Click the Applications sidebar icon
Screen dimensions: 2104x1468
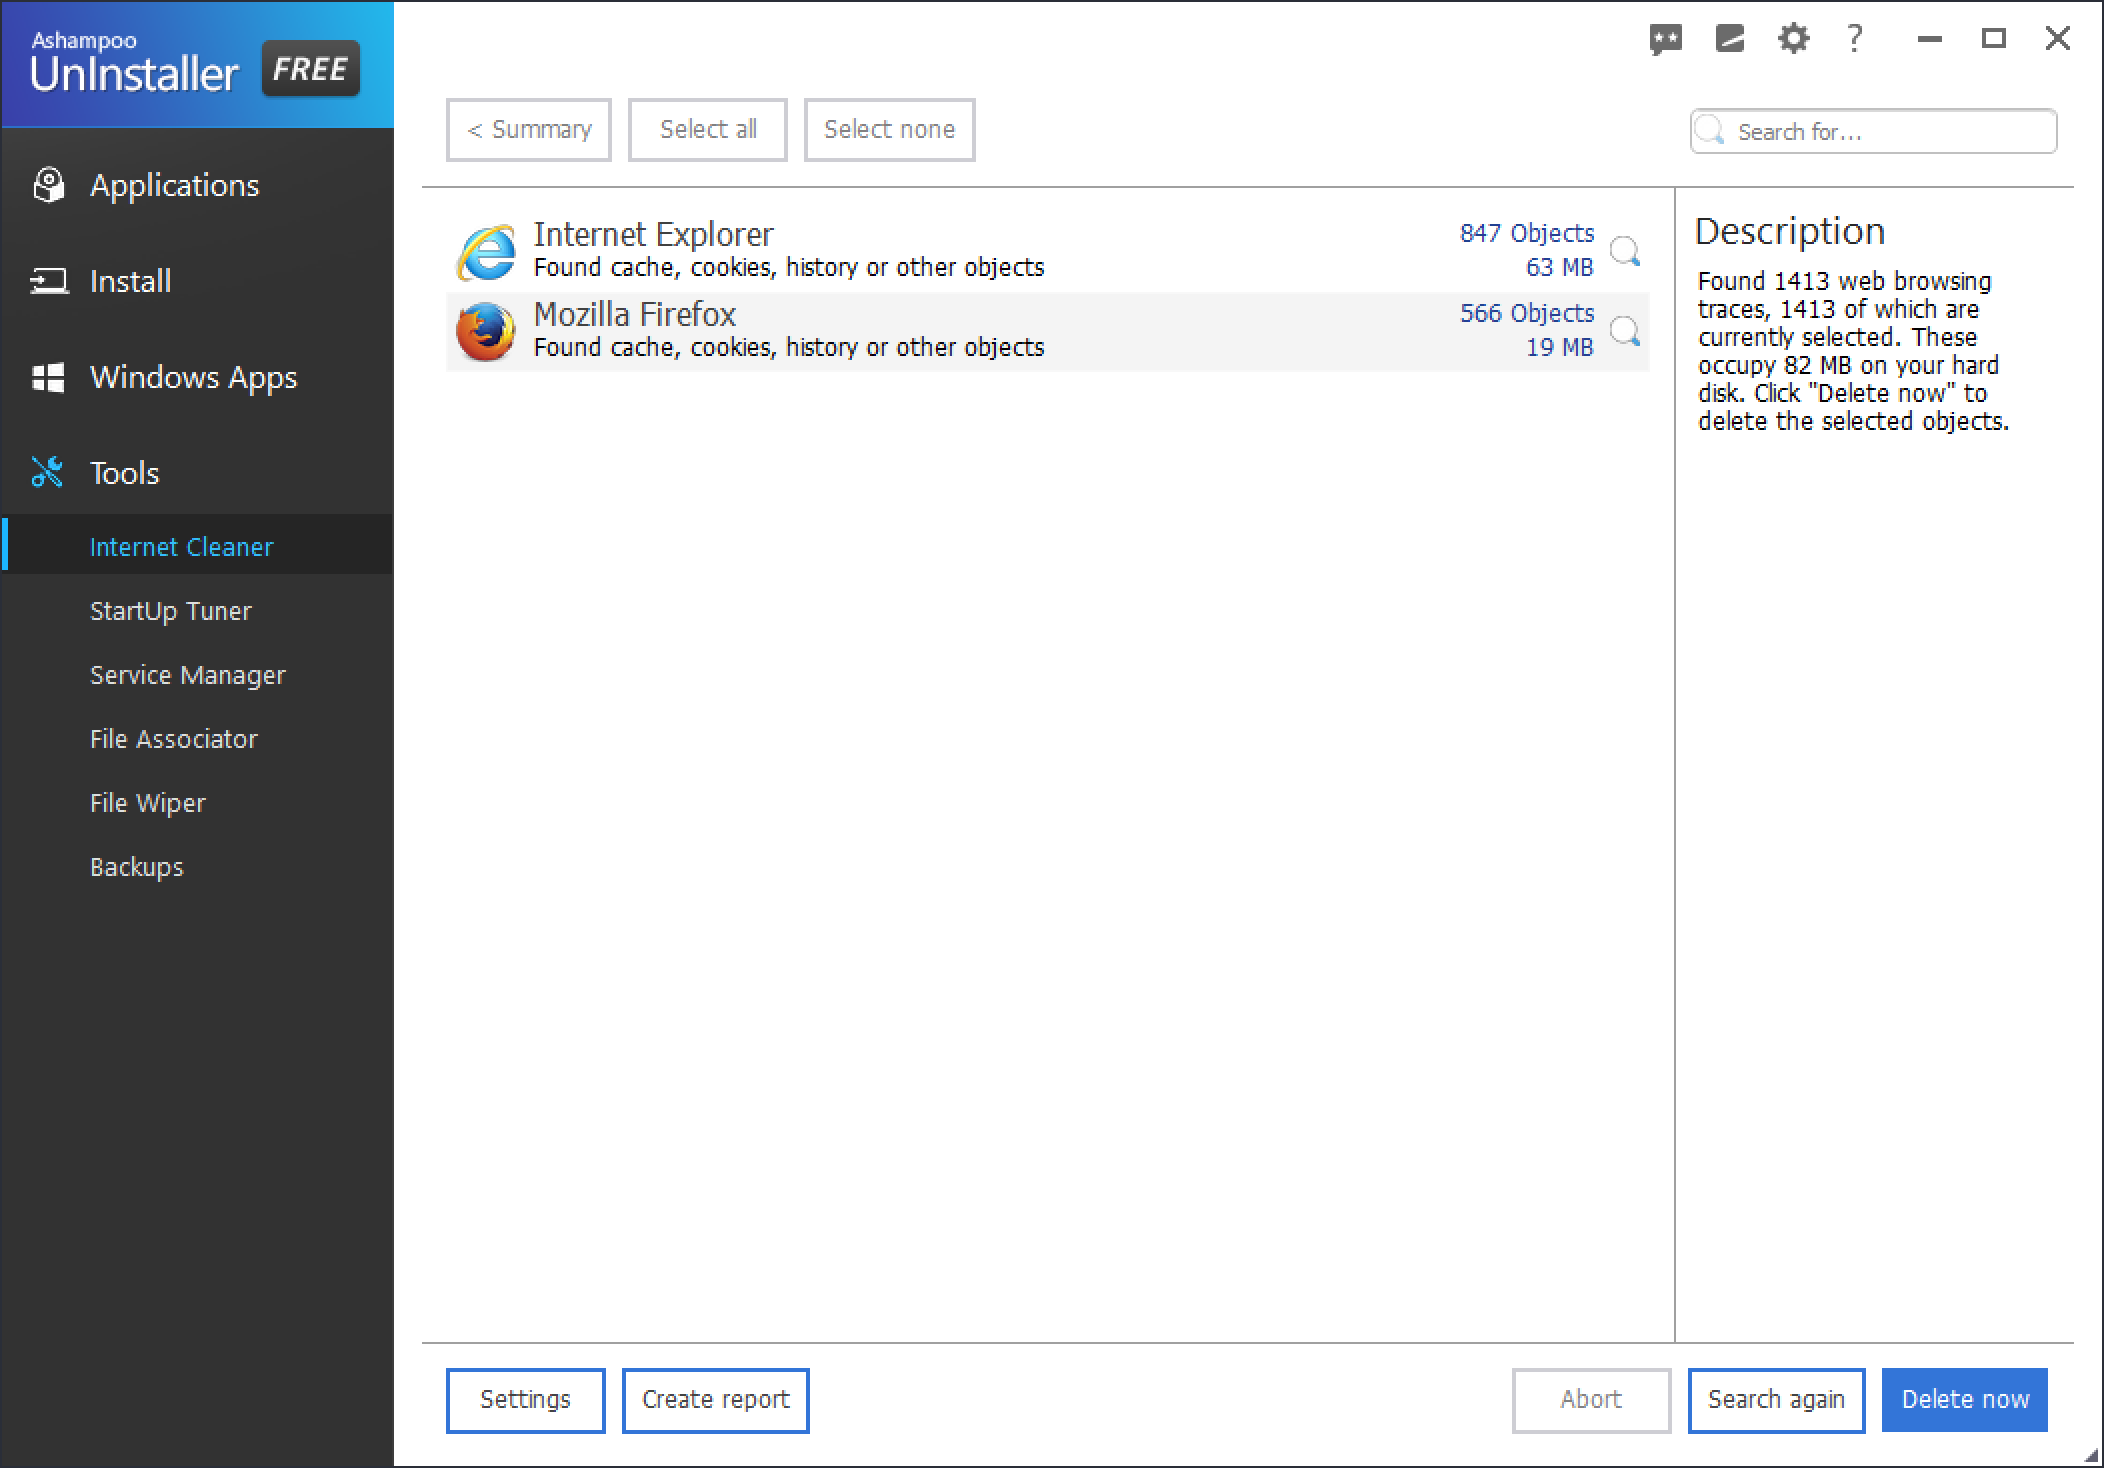(x=48, y=185)
